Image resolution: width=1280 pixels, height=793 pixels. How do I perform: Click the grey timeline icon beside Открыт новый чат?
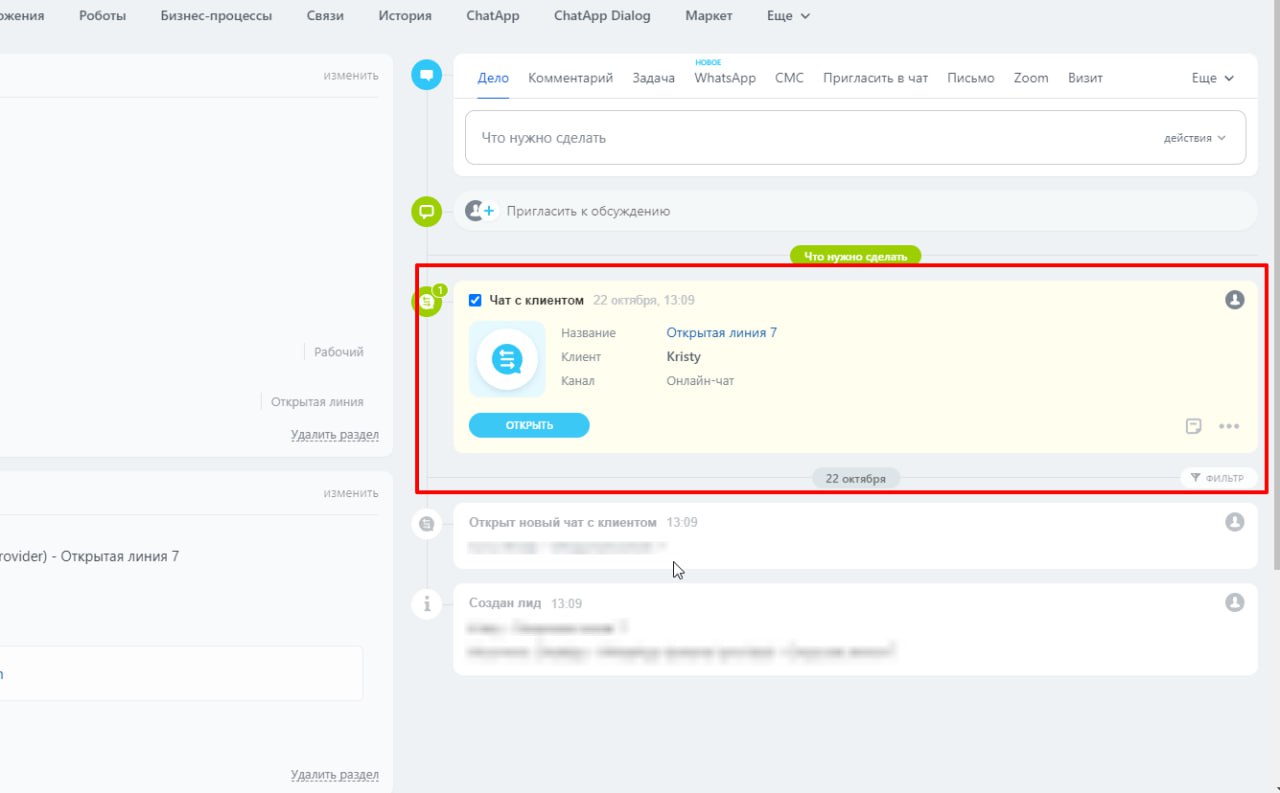click(427, 523)
